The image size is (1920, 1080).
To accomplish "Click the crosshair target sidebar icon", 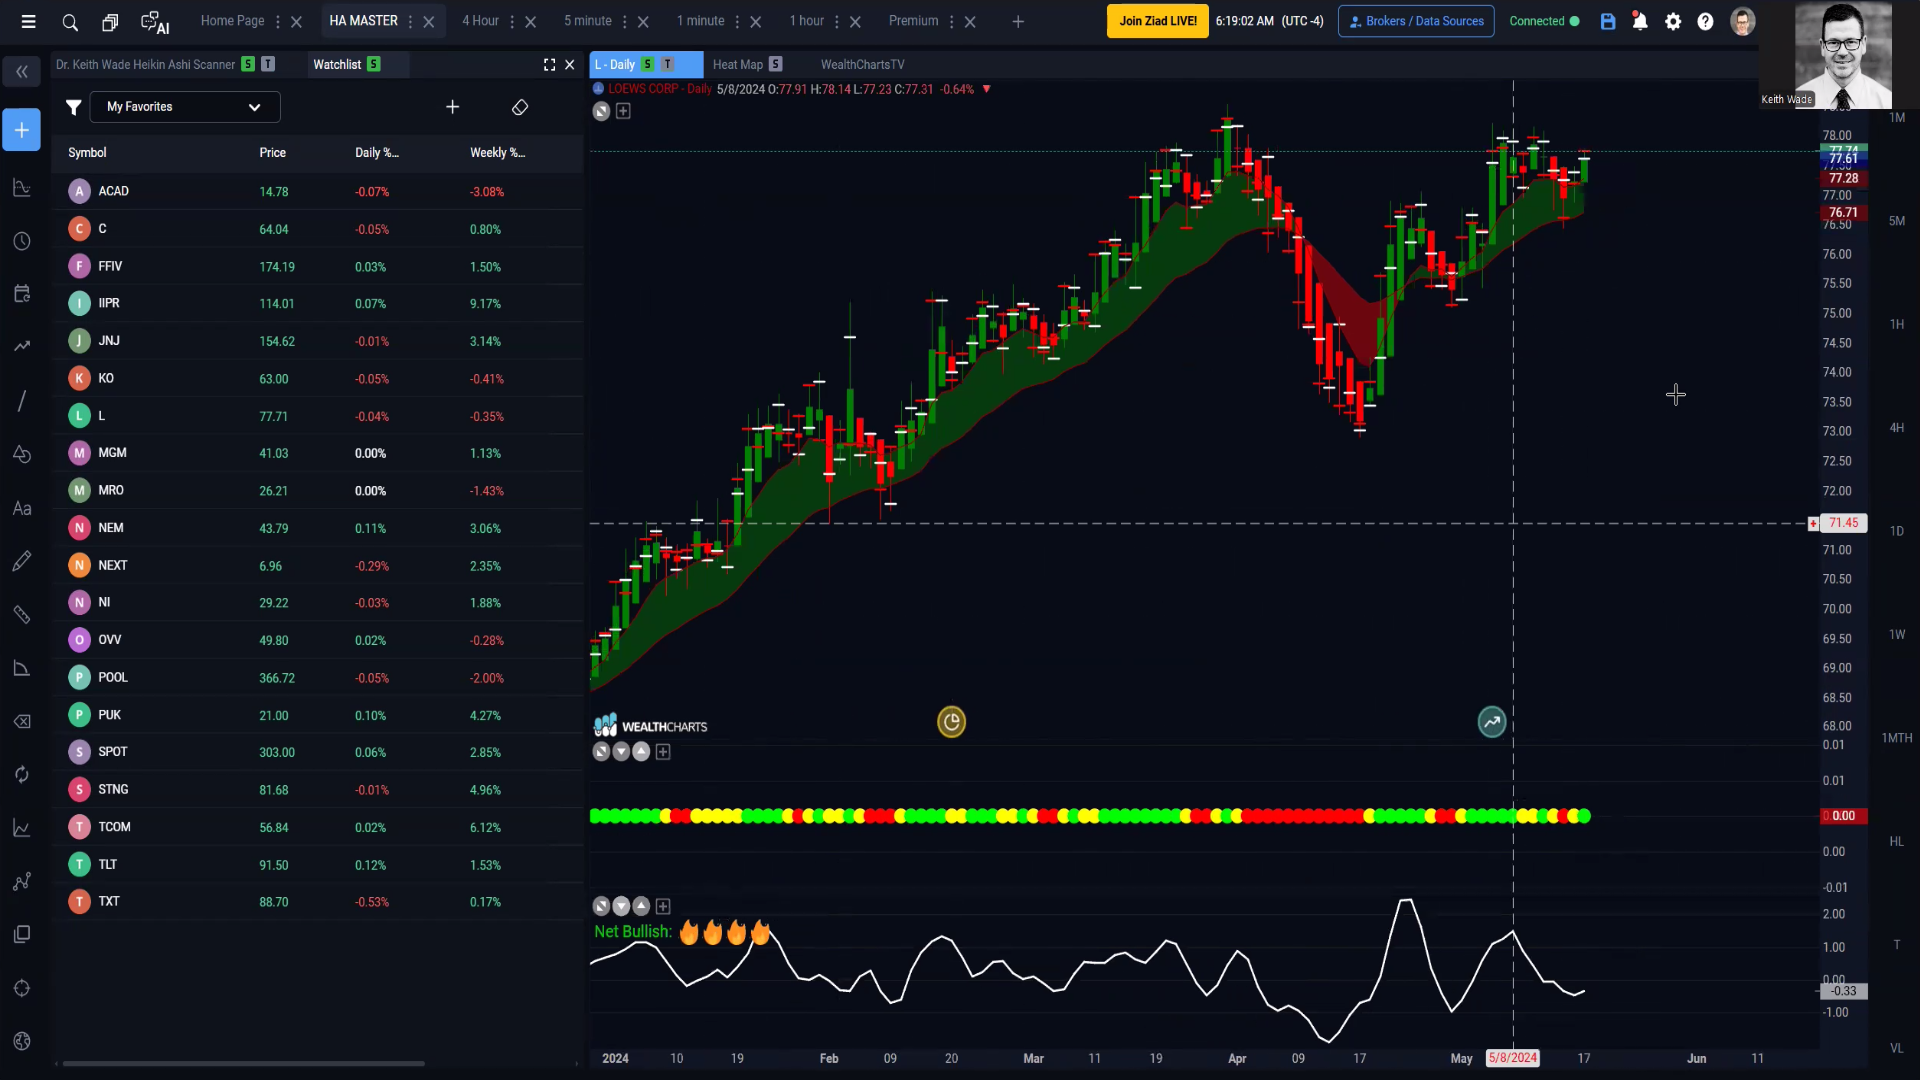I will click(x=22, y=988).
